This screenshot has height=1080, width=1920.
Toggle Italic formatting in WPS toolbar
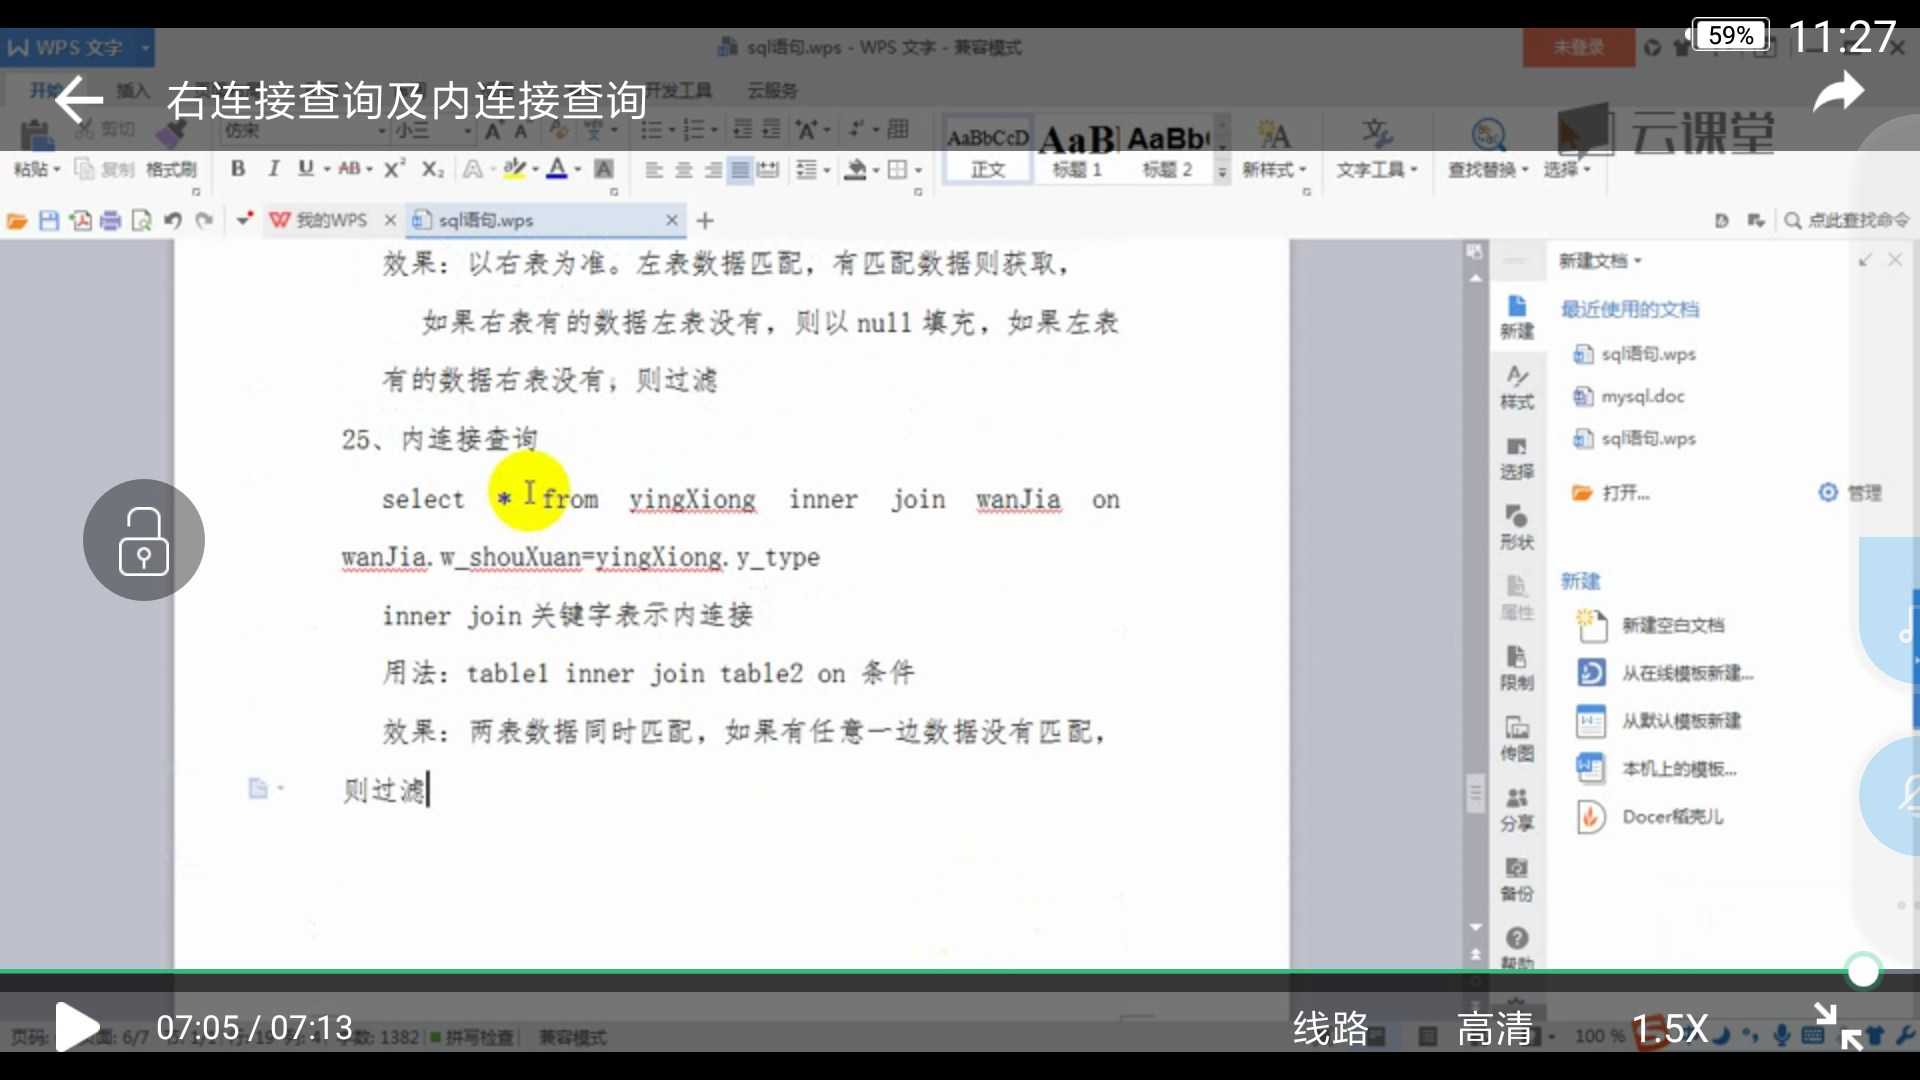click(273, 168)
